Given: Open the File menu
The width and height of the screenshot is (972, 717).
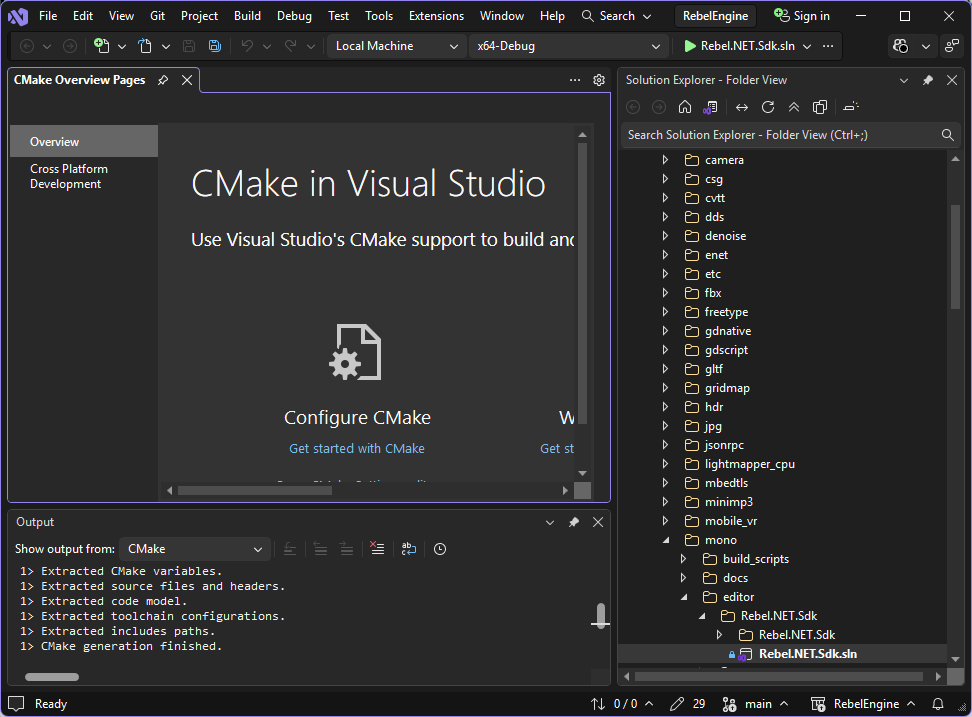Looking at the screenshot, I should [48, 16].
